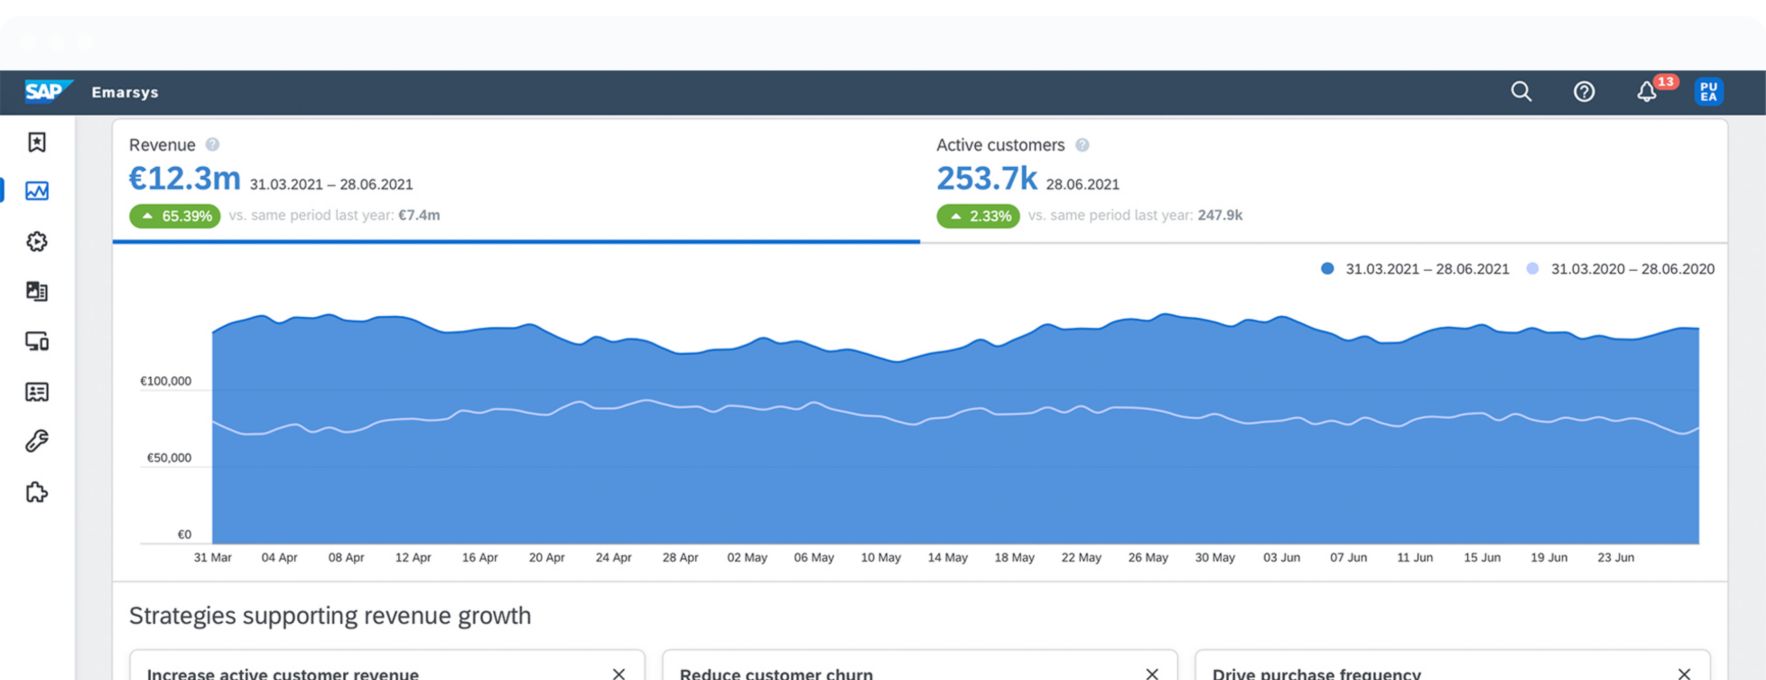Open the gear-shaped sidebar icon
The height and width of the screenshot is (680, 1766).
(37, 242)
